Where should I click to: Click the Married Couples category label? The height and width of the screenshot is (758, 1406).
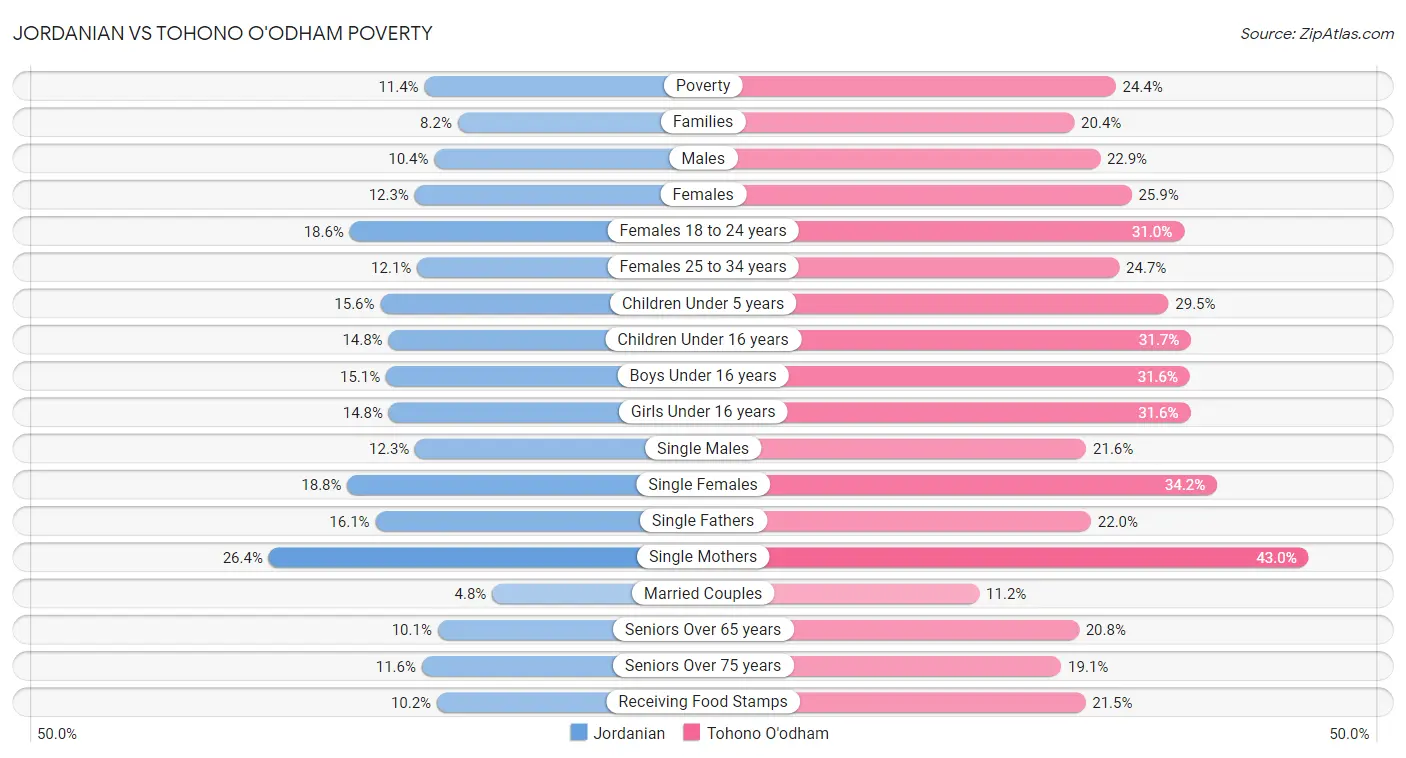(x=703, y=593)
